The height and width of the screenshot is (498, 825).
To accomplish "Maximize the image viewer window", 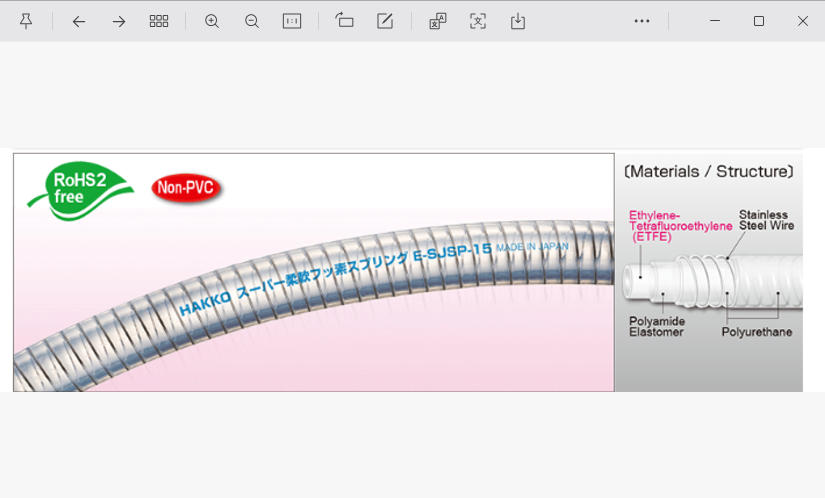I will (x=759, y=21).
